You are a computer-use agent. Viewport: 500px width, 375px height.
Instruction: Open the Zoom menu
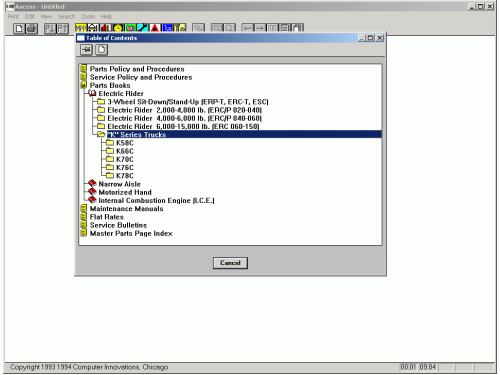88,16
